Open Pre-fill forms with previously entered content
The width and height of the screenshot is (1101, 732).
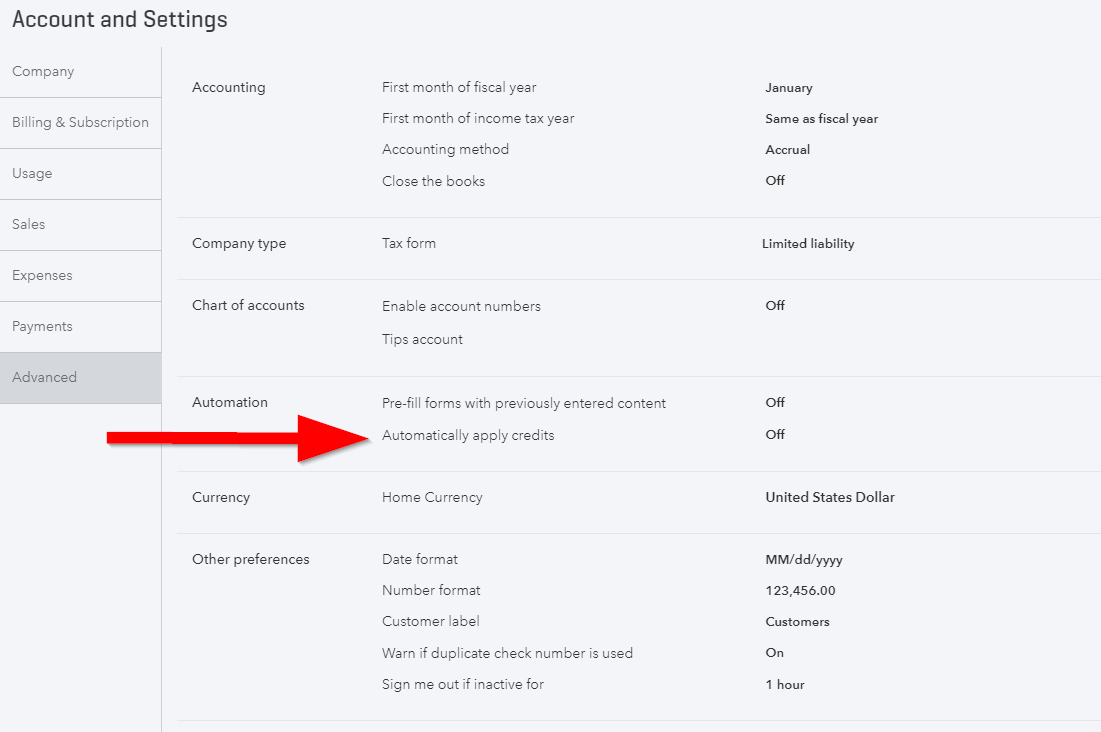point(523,403)
